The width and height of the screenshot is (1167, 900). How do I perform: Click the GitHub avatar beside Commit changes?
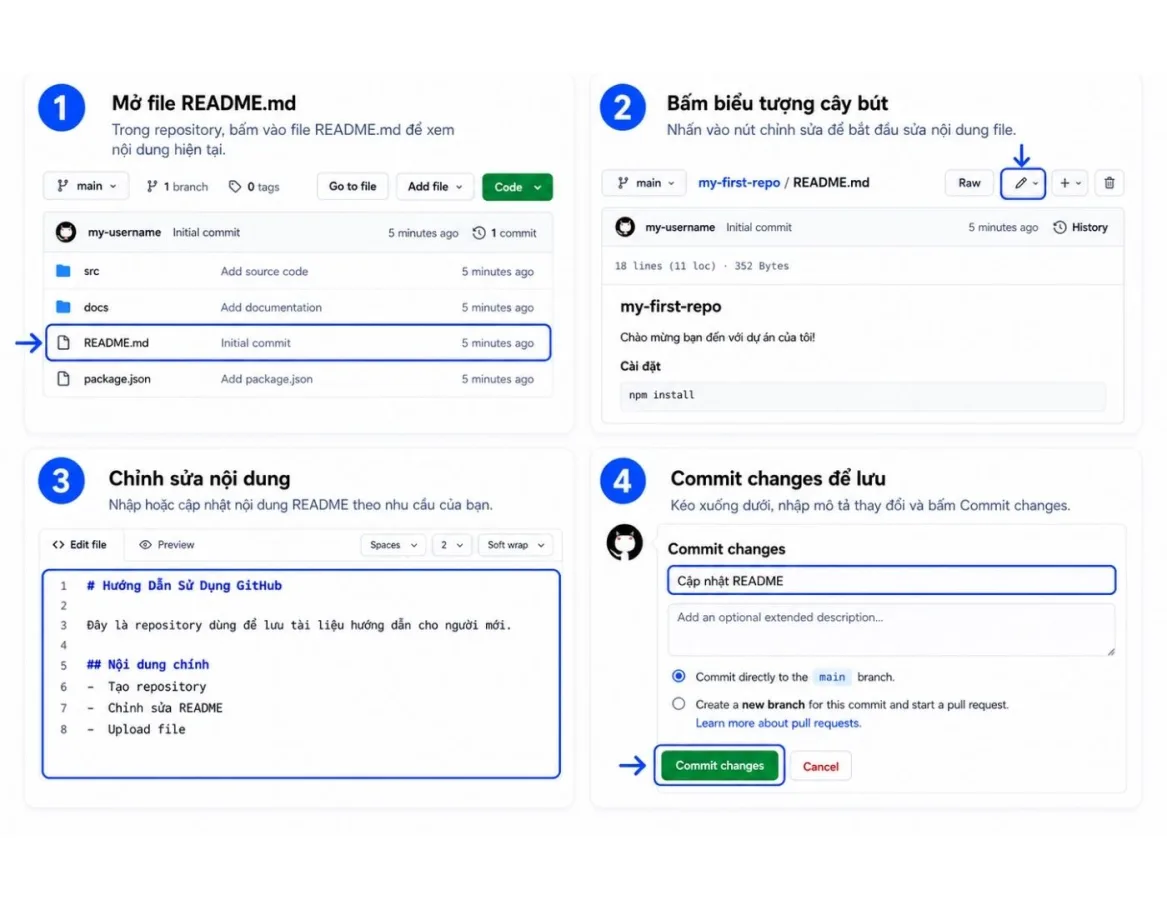coord(624,543)
